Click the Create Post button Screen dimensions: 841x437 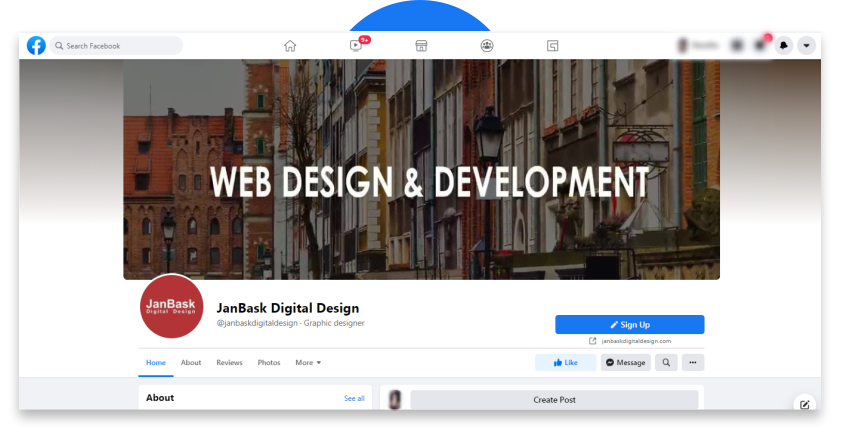coord(554,399)
